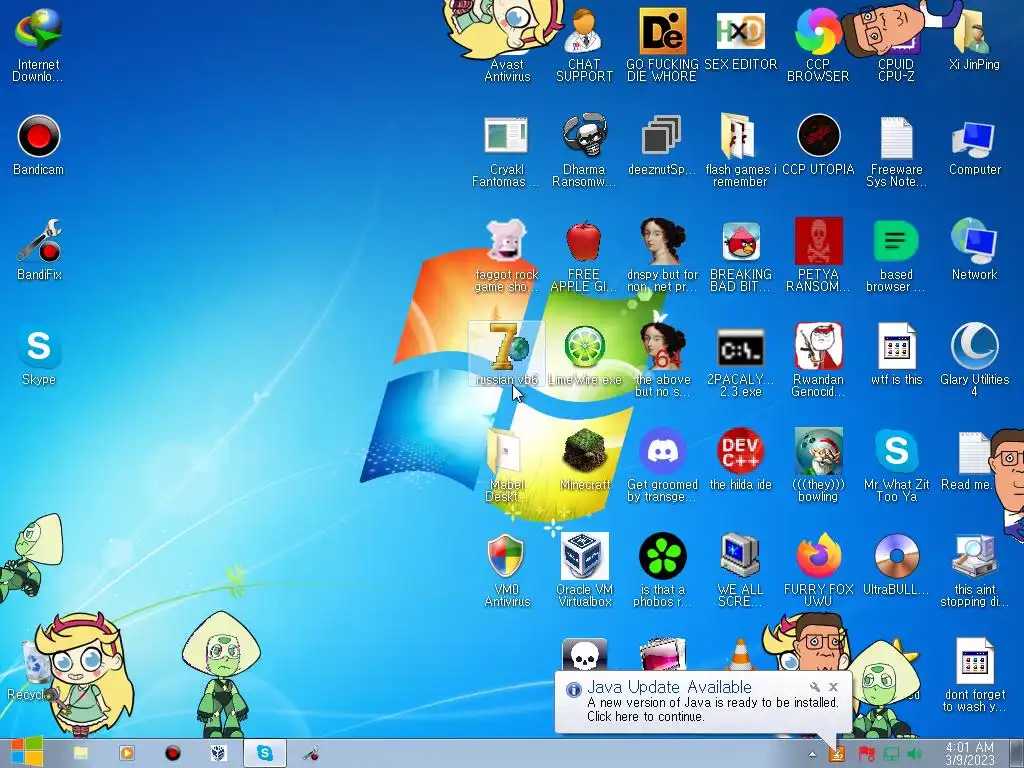Select the BandiFix desktop shortcut
The image size is (1024, 768).
tap(39, 251)
